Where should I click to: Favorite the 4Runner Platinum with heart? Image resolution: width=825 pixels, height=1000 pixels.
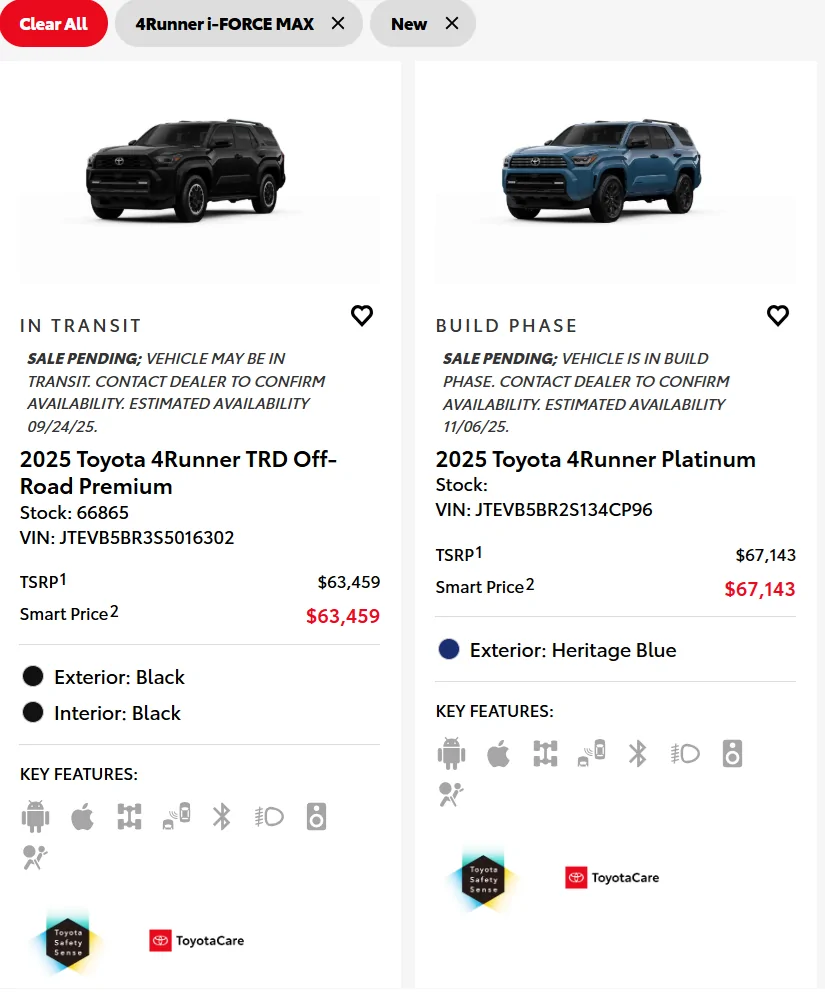[x=778, y=316]
